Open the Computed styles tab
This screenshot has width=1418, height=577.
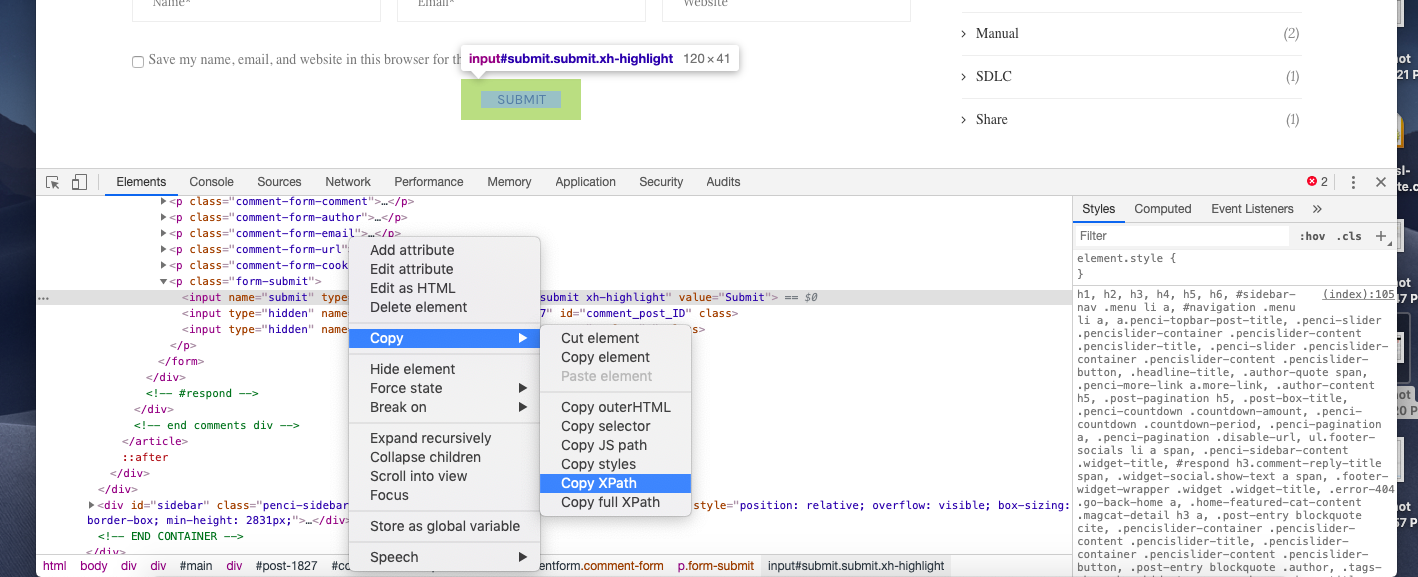[1163, 209]
